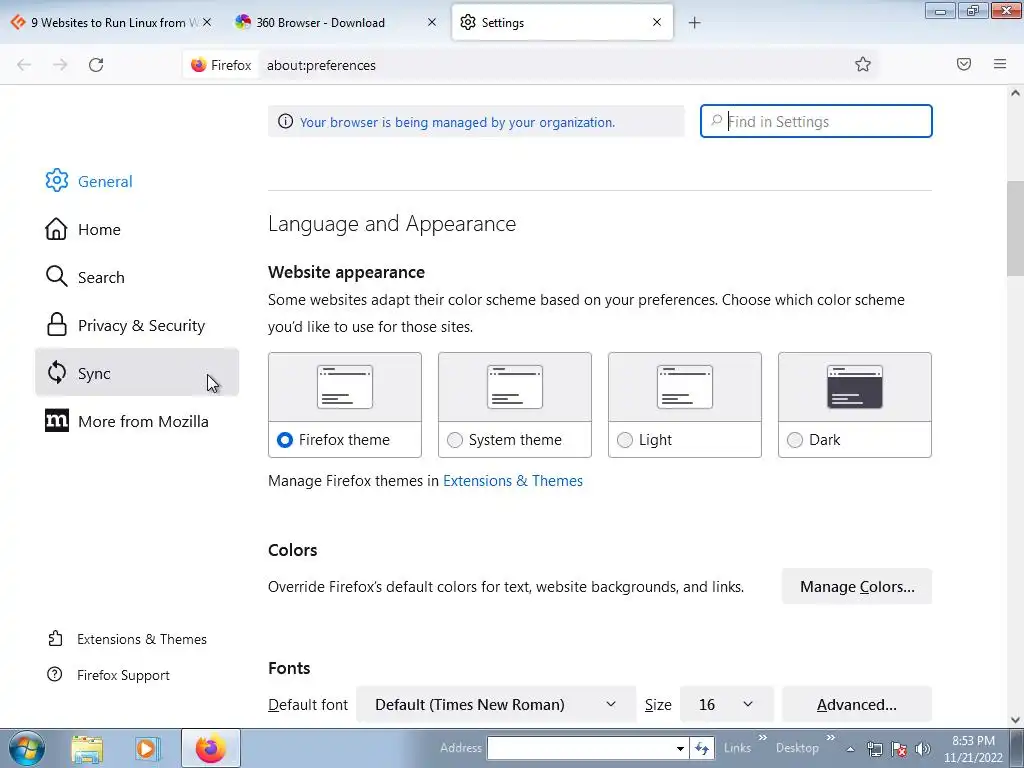Click the taskbar clock 8:53 PM
The width and height of the screenshot is (1024, 768).
click(973, 741)
